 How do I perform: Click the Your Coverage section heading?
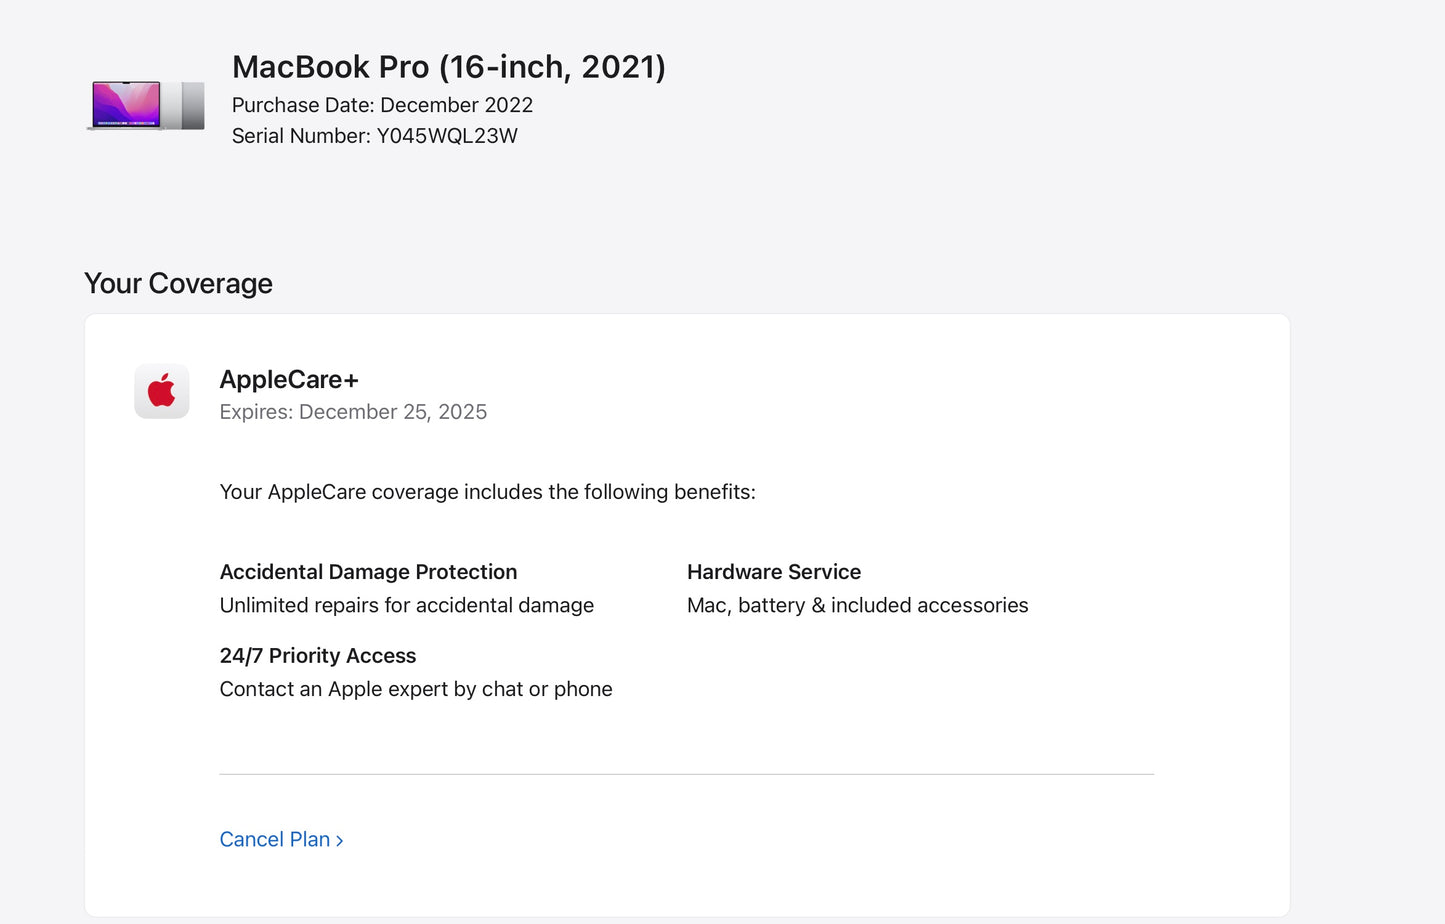point(178,284)
